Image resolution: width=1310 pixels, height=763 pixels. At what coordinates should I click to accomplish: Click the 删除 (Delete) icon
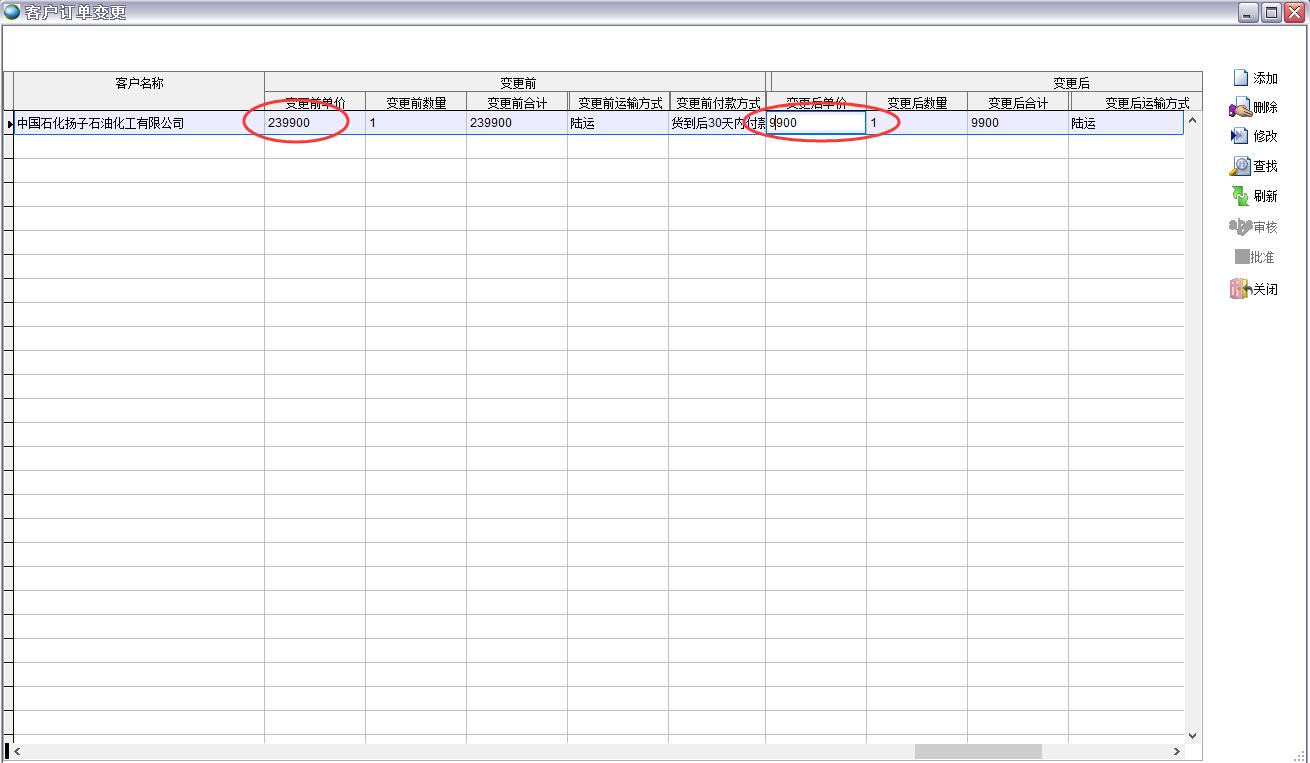[x=1240, y=107]
